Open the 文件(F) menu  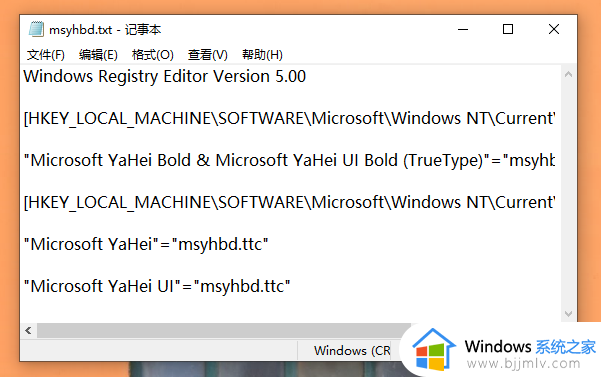[46, 55]
